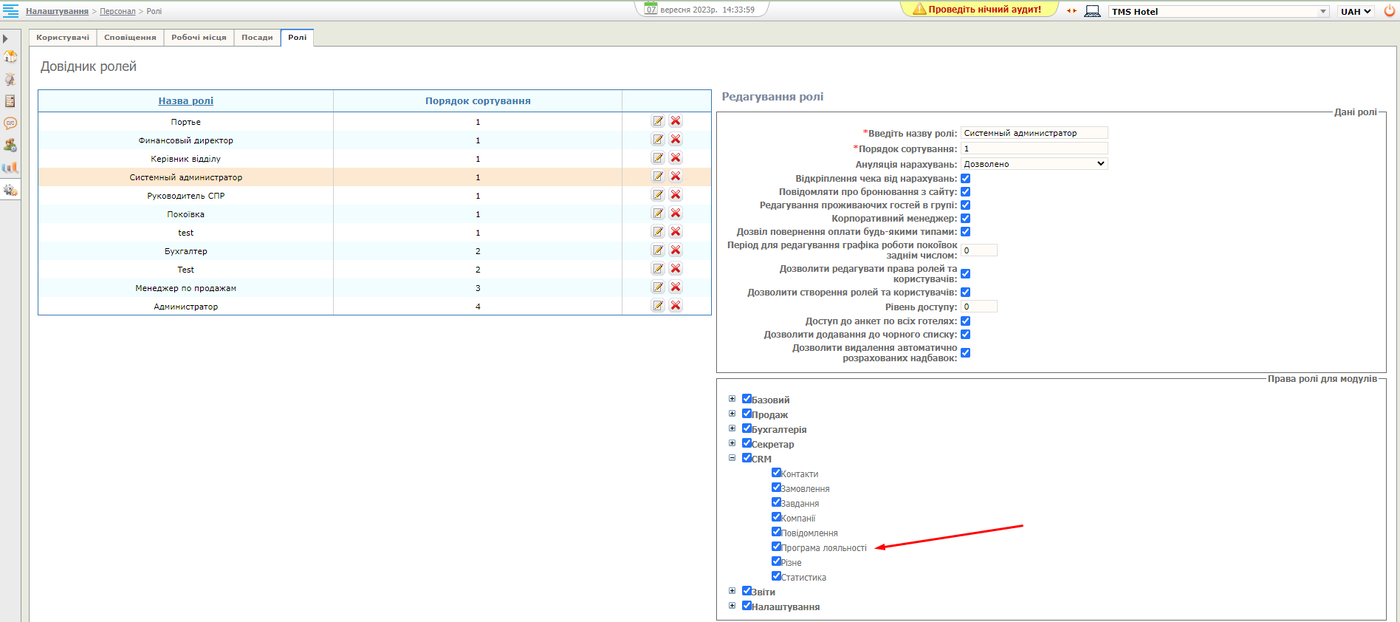Toggle Дозволити додавання до чорного списку checkbox
Viewport: 1400px width, 622px height.
[x=966, y=334]
